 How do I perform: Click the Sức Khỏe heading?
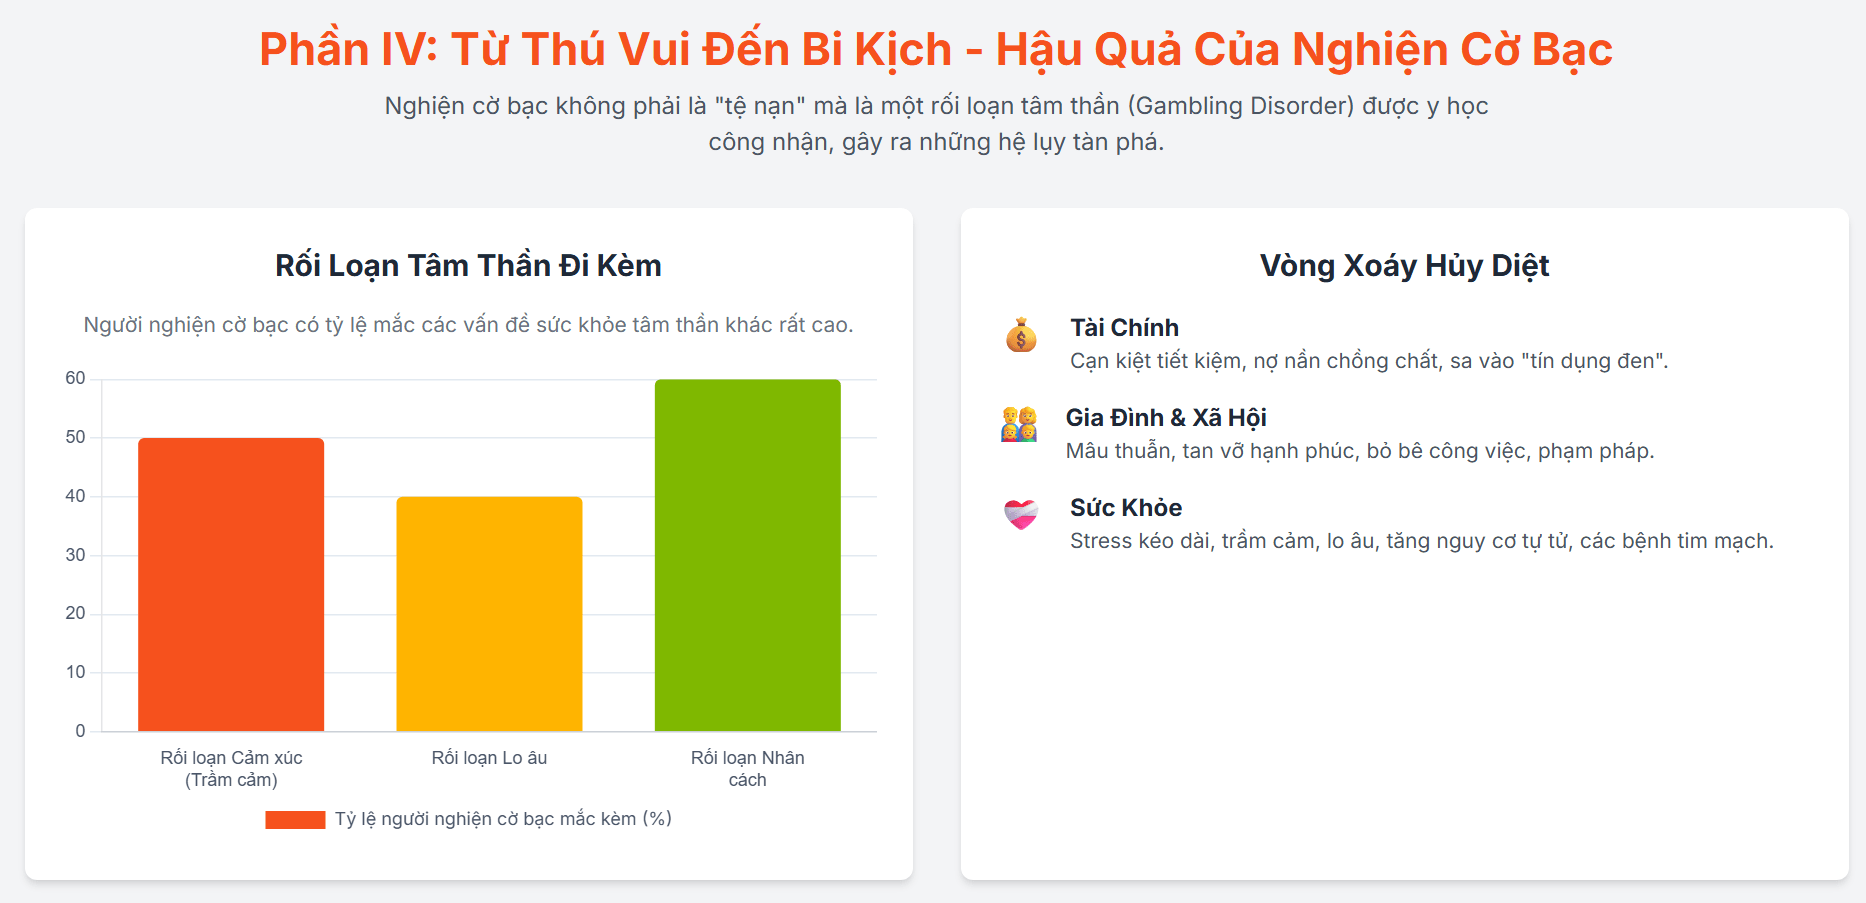tap(1126, 508)
